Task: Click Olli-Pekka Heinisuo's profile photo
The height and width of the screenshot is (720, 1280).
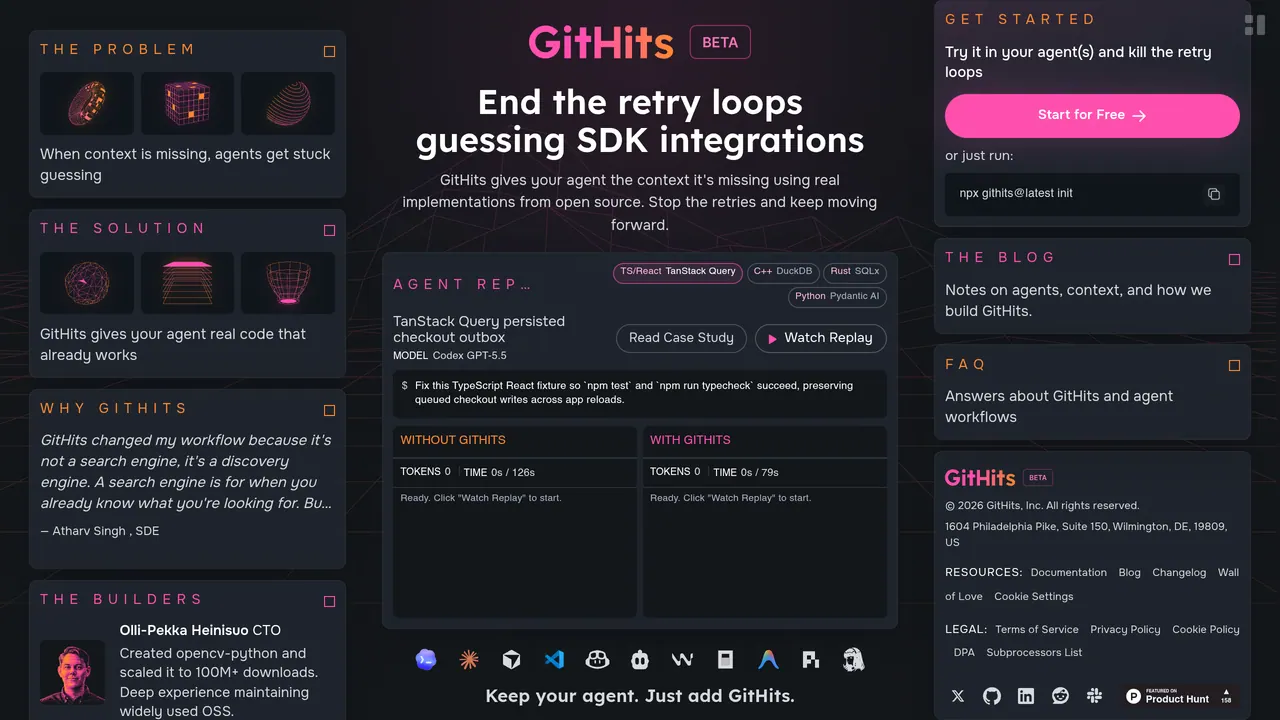Action: (73, 672)
